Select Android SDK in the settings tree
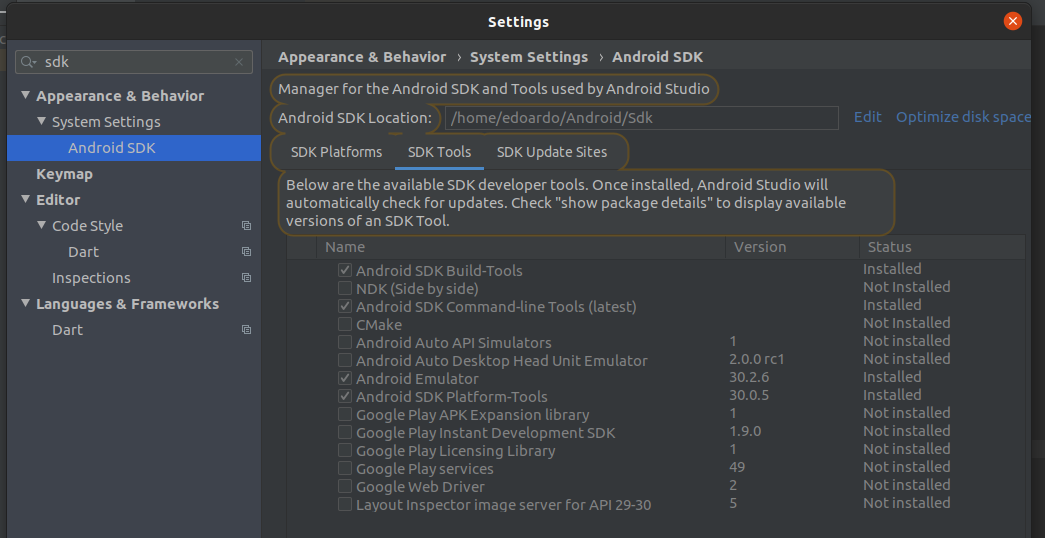This screenshot has height=538, width=1045. (x=134, y=148)
